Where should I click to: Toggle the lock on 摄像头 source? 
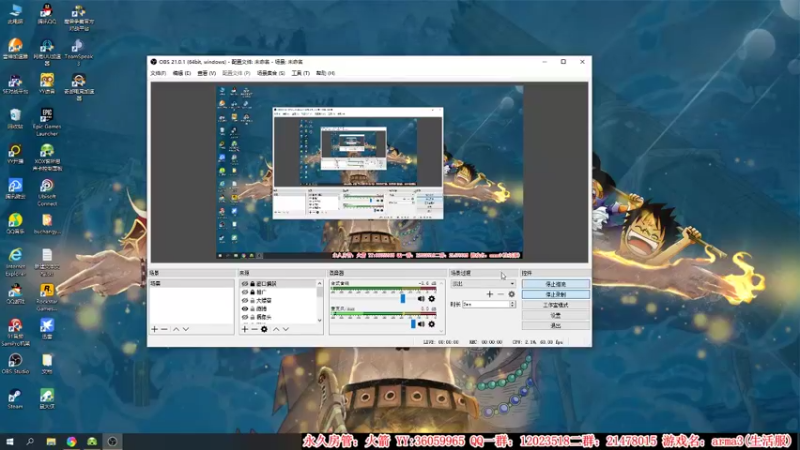click(252, 317)
